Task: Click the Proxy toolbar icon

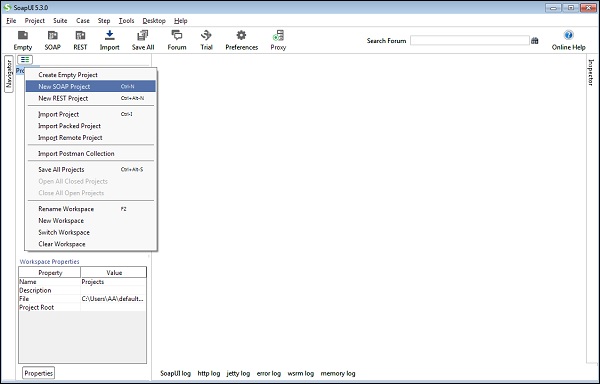Action: point(278,36)
